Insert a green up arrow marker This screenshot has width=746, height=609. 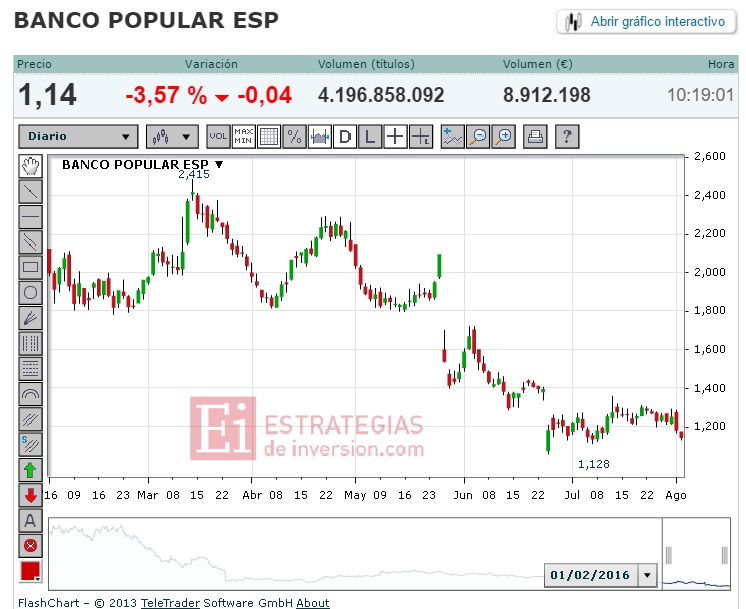(x=30, y=470)
